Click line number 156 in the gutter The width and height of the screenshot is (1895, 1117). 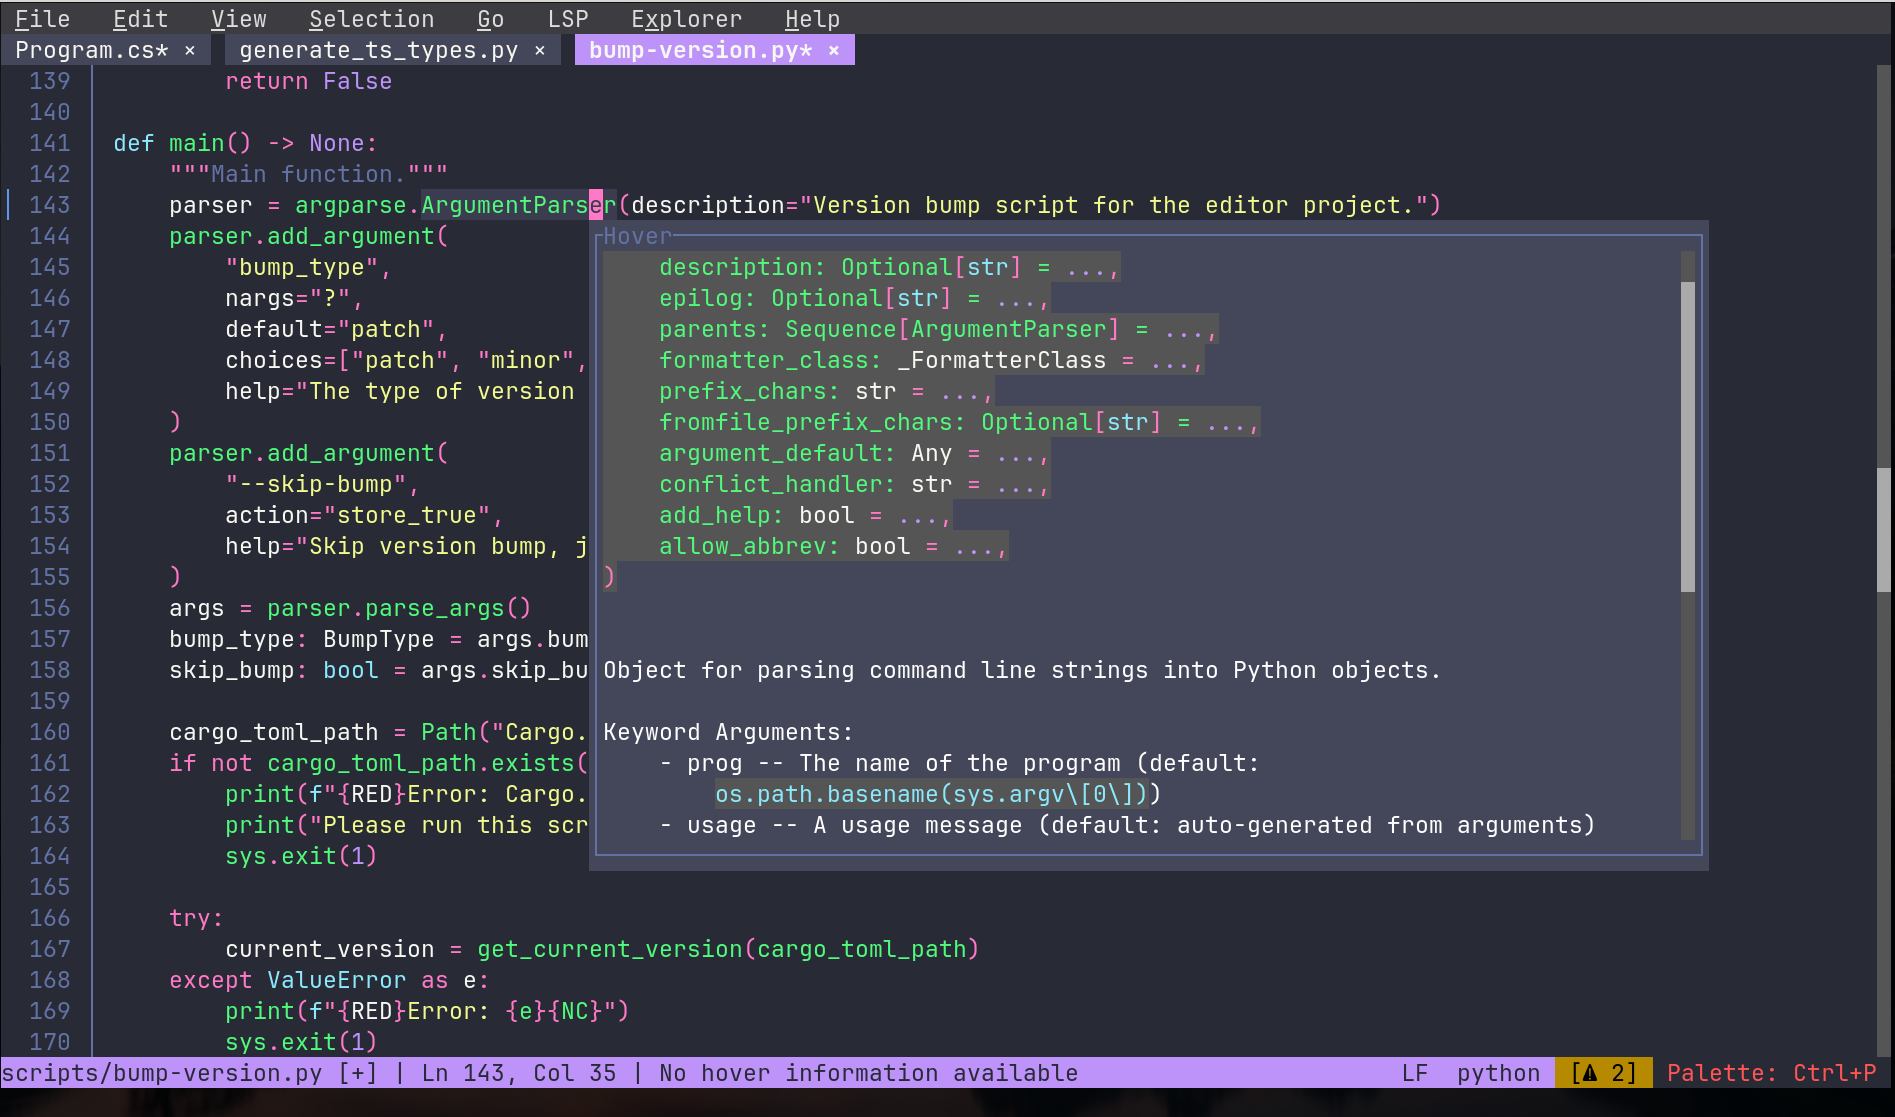click(50, 608)
